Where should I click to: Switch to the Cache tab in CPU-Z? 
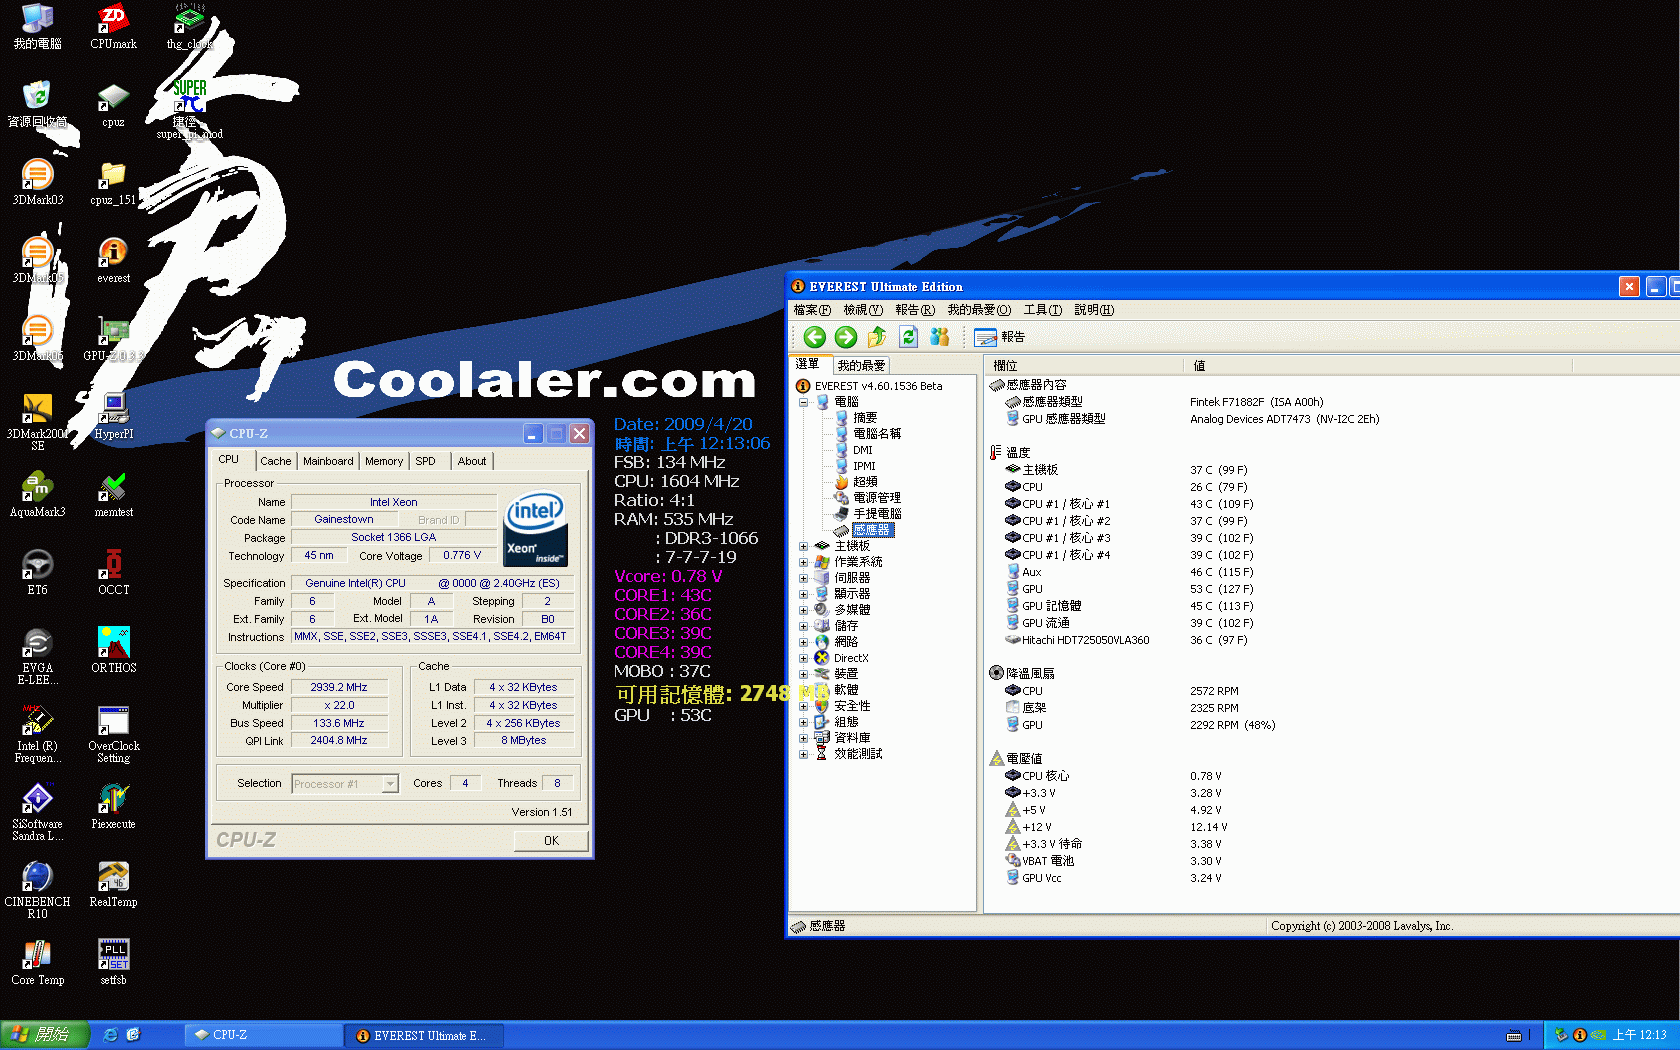coord(276,461)
